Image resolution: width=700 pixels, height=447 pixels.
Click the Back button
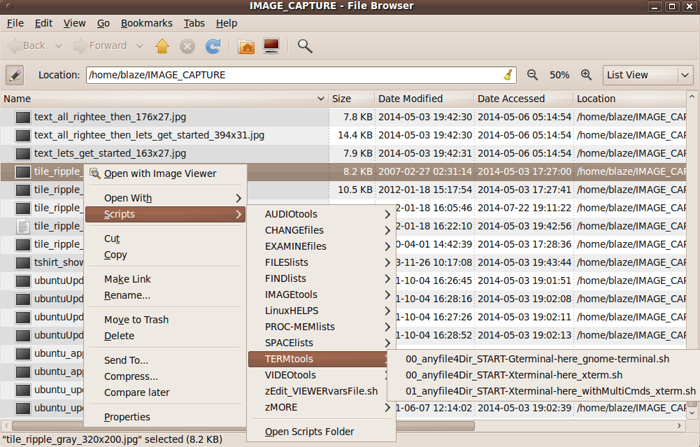tap(28, 46)
